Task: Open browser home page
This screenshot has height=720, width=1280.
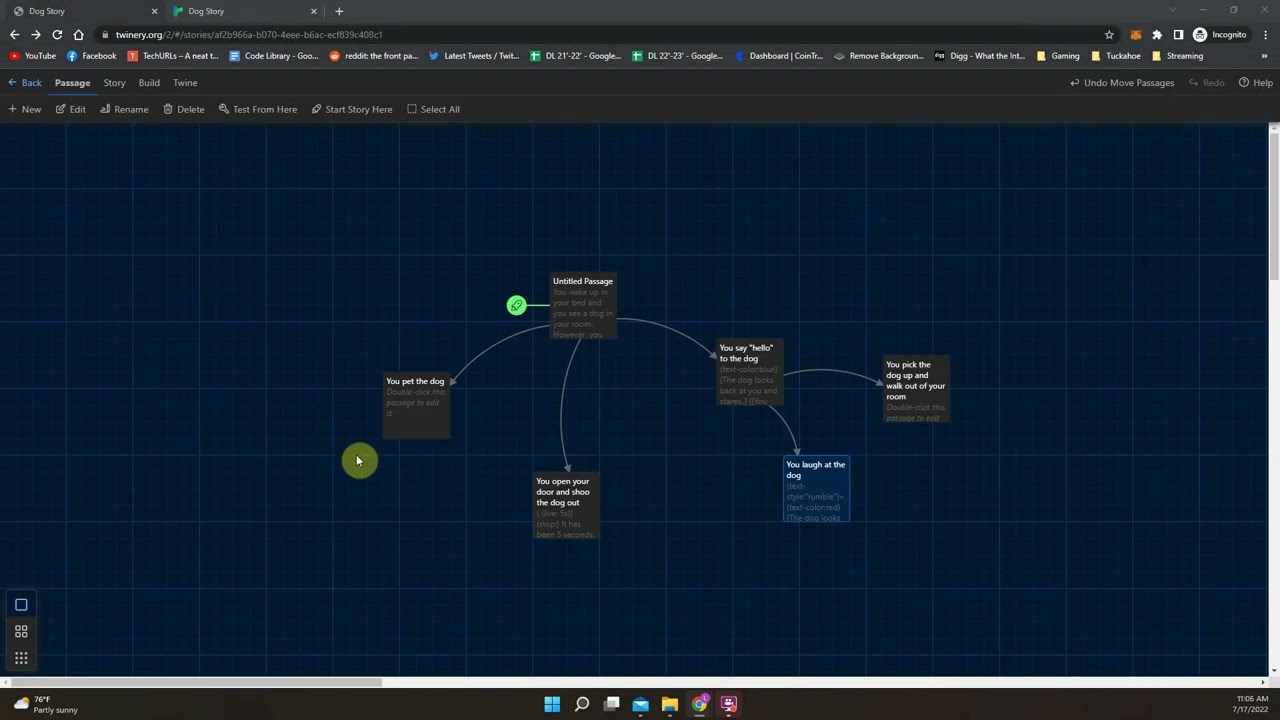Action: [x=78, y=34]
